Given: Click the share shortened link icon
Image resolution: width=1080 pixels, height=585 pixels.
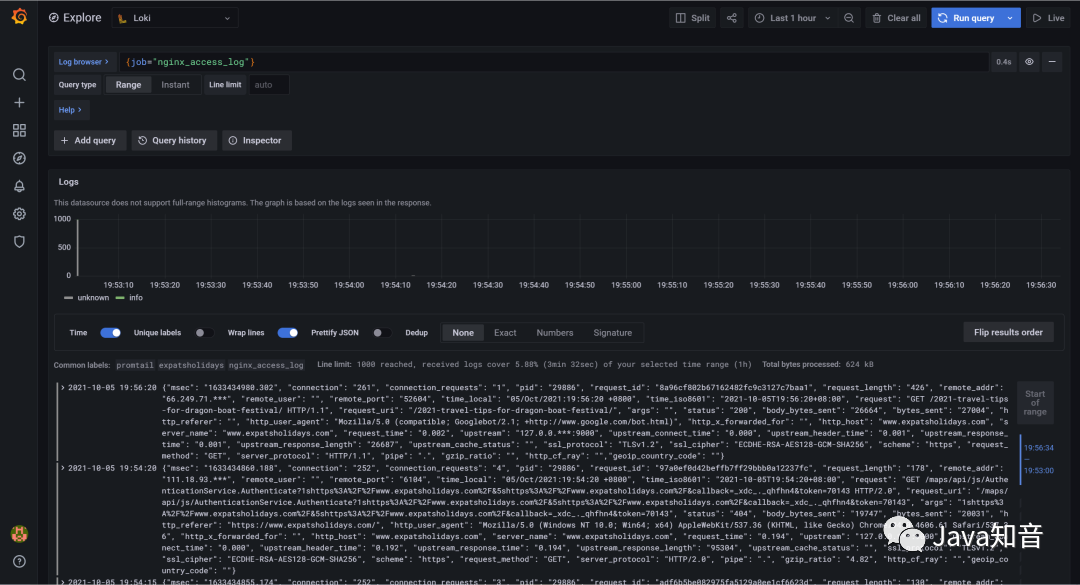Looking at the screenshot, I should point(731,18).
